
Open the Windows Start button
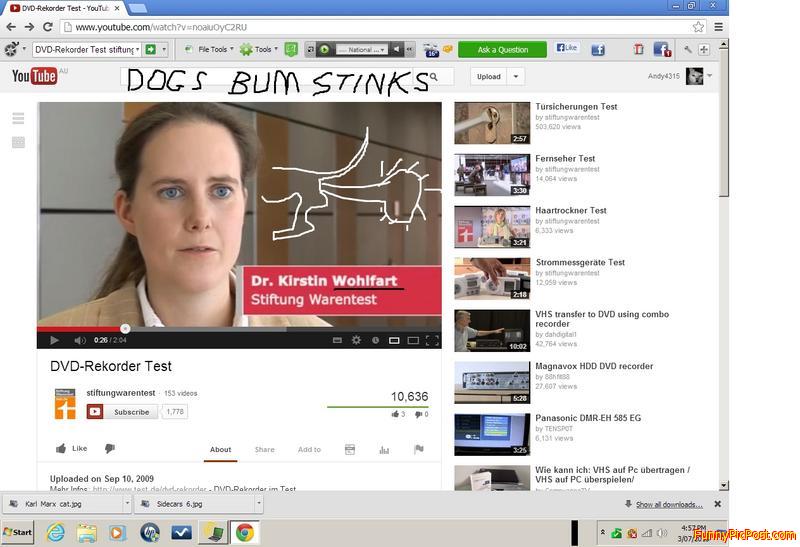18,532
